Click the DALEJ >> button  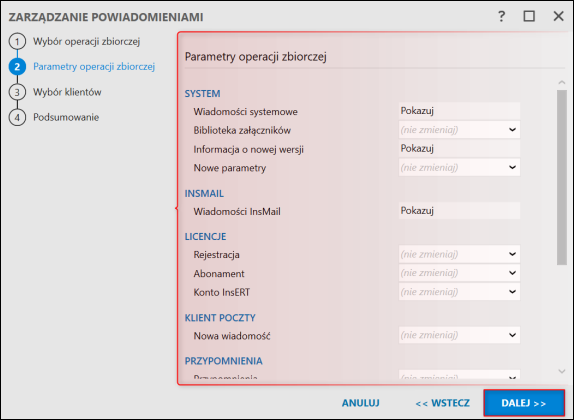524,403
